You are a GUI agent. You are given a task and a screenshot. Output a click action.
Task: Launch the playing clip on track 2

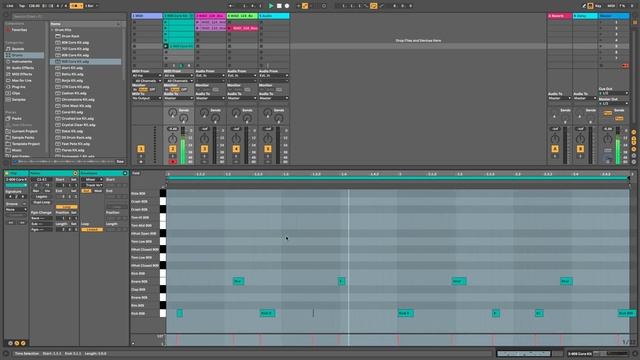click(x=166, y=46)
